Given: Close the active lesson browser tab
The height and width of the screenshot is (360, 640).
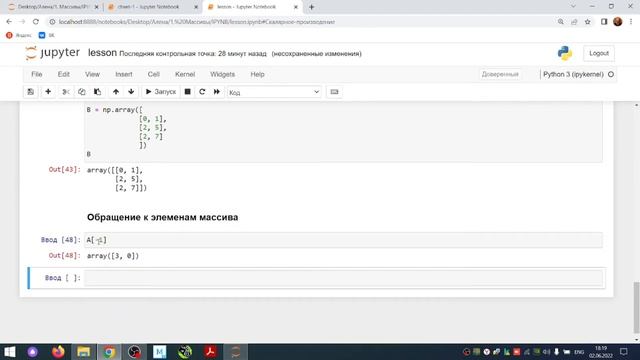Looking at the screenshot, I should pyautogui.click(x=296, y=7).
